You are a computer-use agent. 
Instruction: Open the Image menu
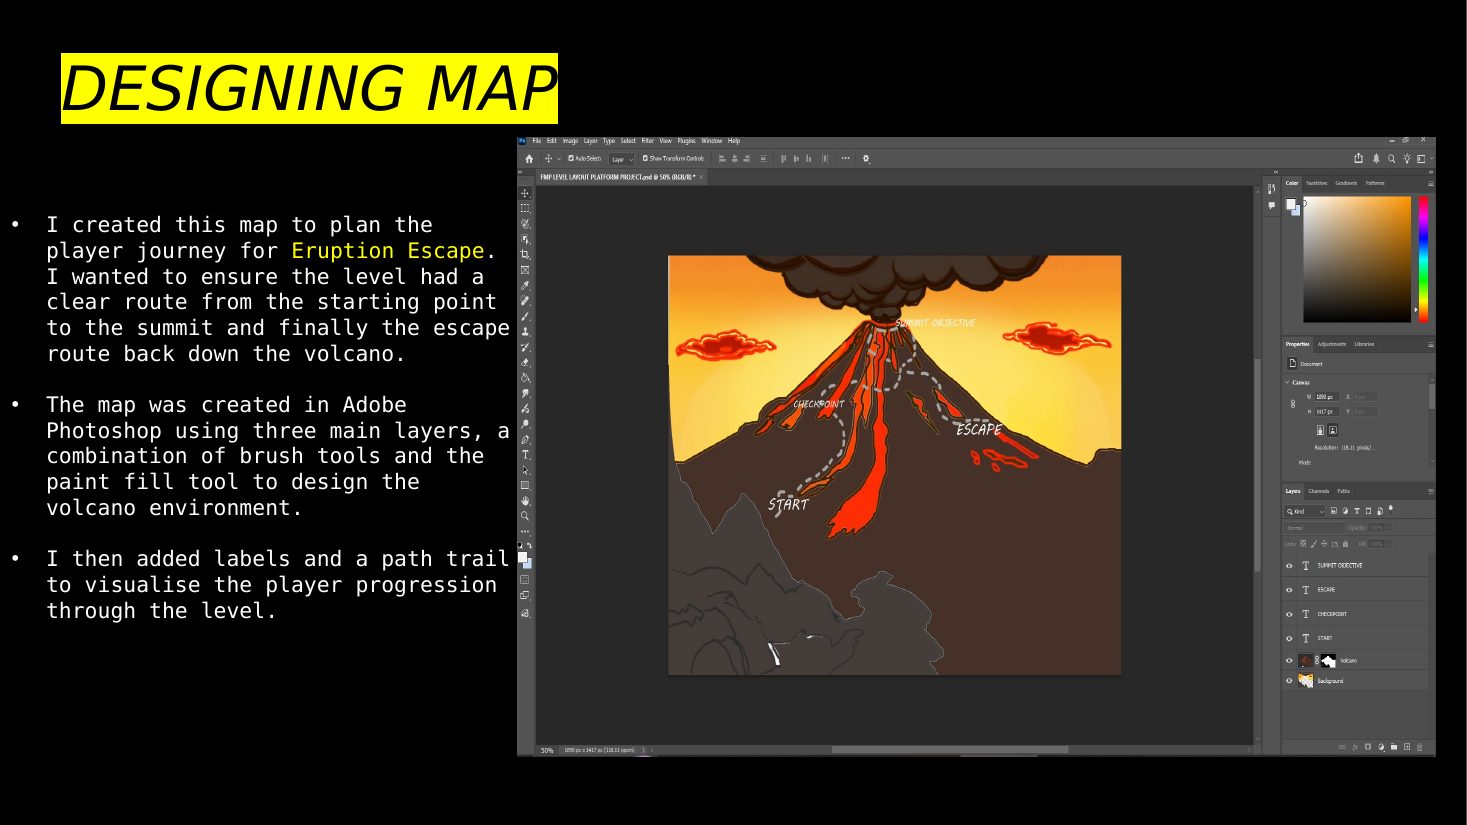[x=570, y=141]
